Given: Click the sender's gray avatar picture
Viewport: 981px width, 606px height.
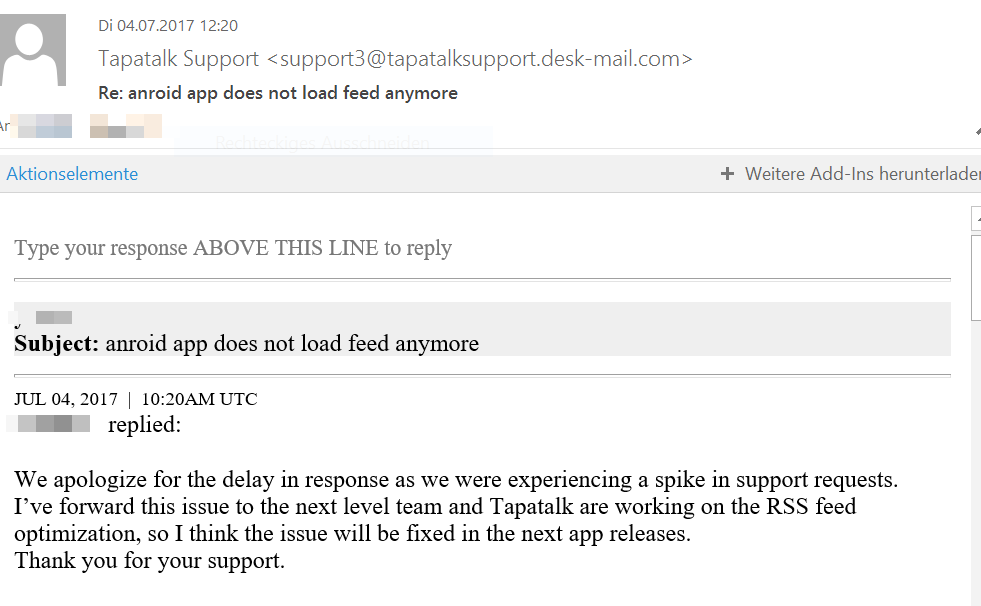Looking at the screenshot, I should pos(33,50).
